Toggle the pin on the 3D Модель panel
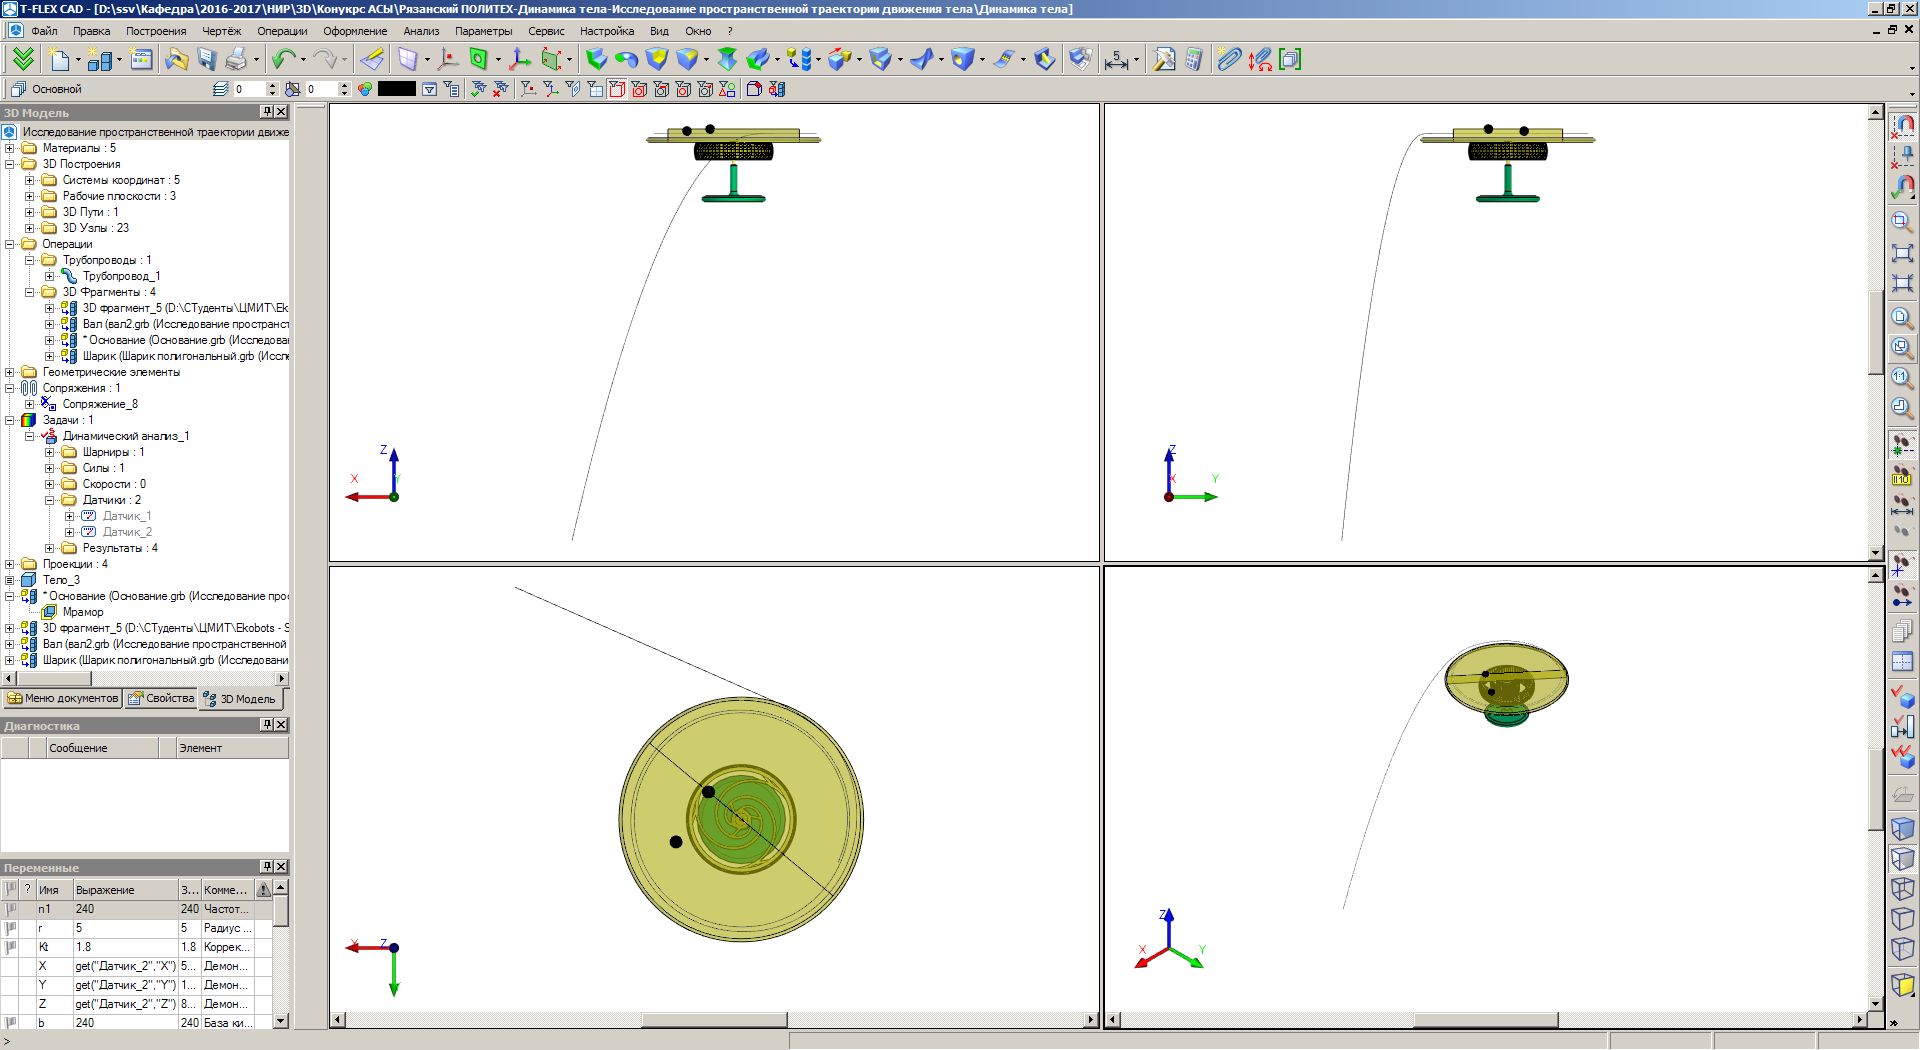 267,112
